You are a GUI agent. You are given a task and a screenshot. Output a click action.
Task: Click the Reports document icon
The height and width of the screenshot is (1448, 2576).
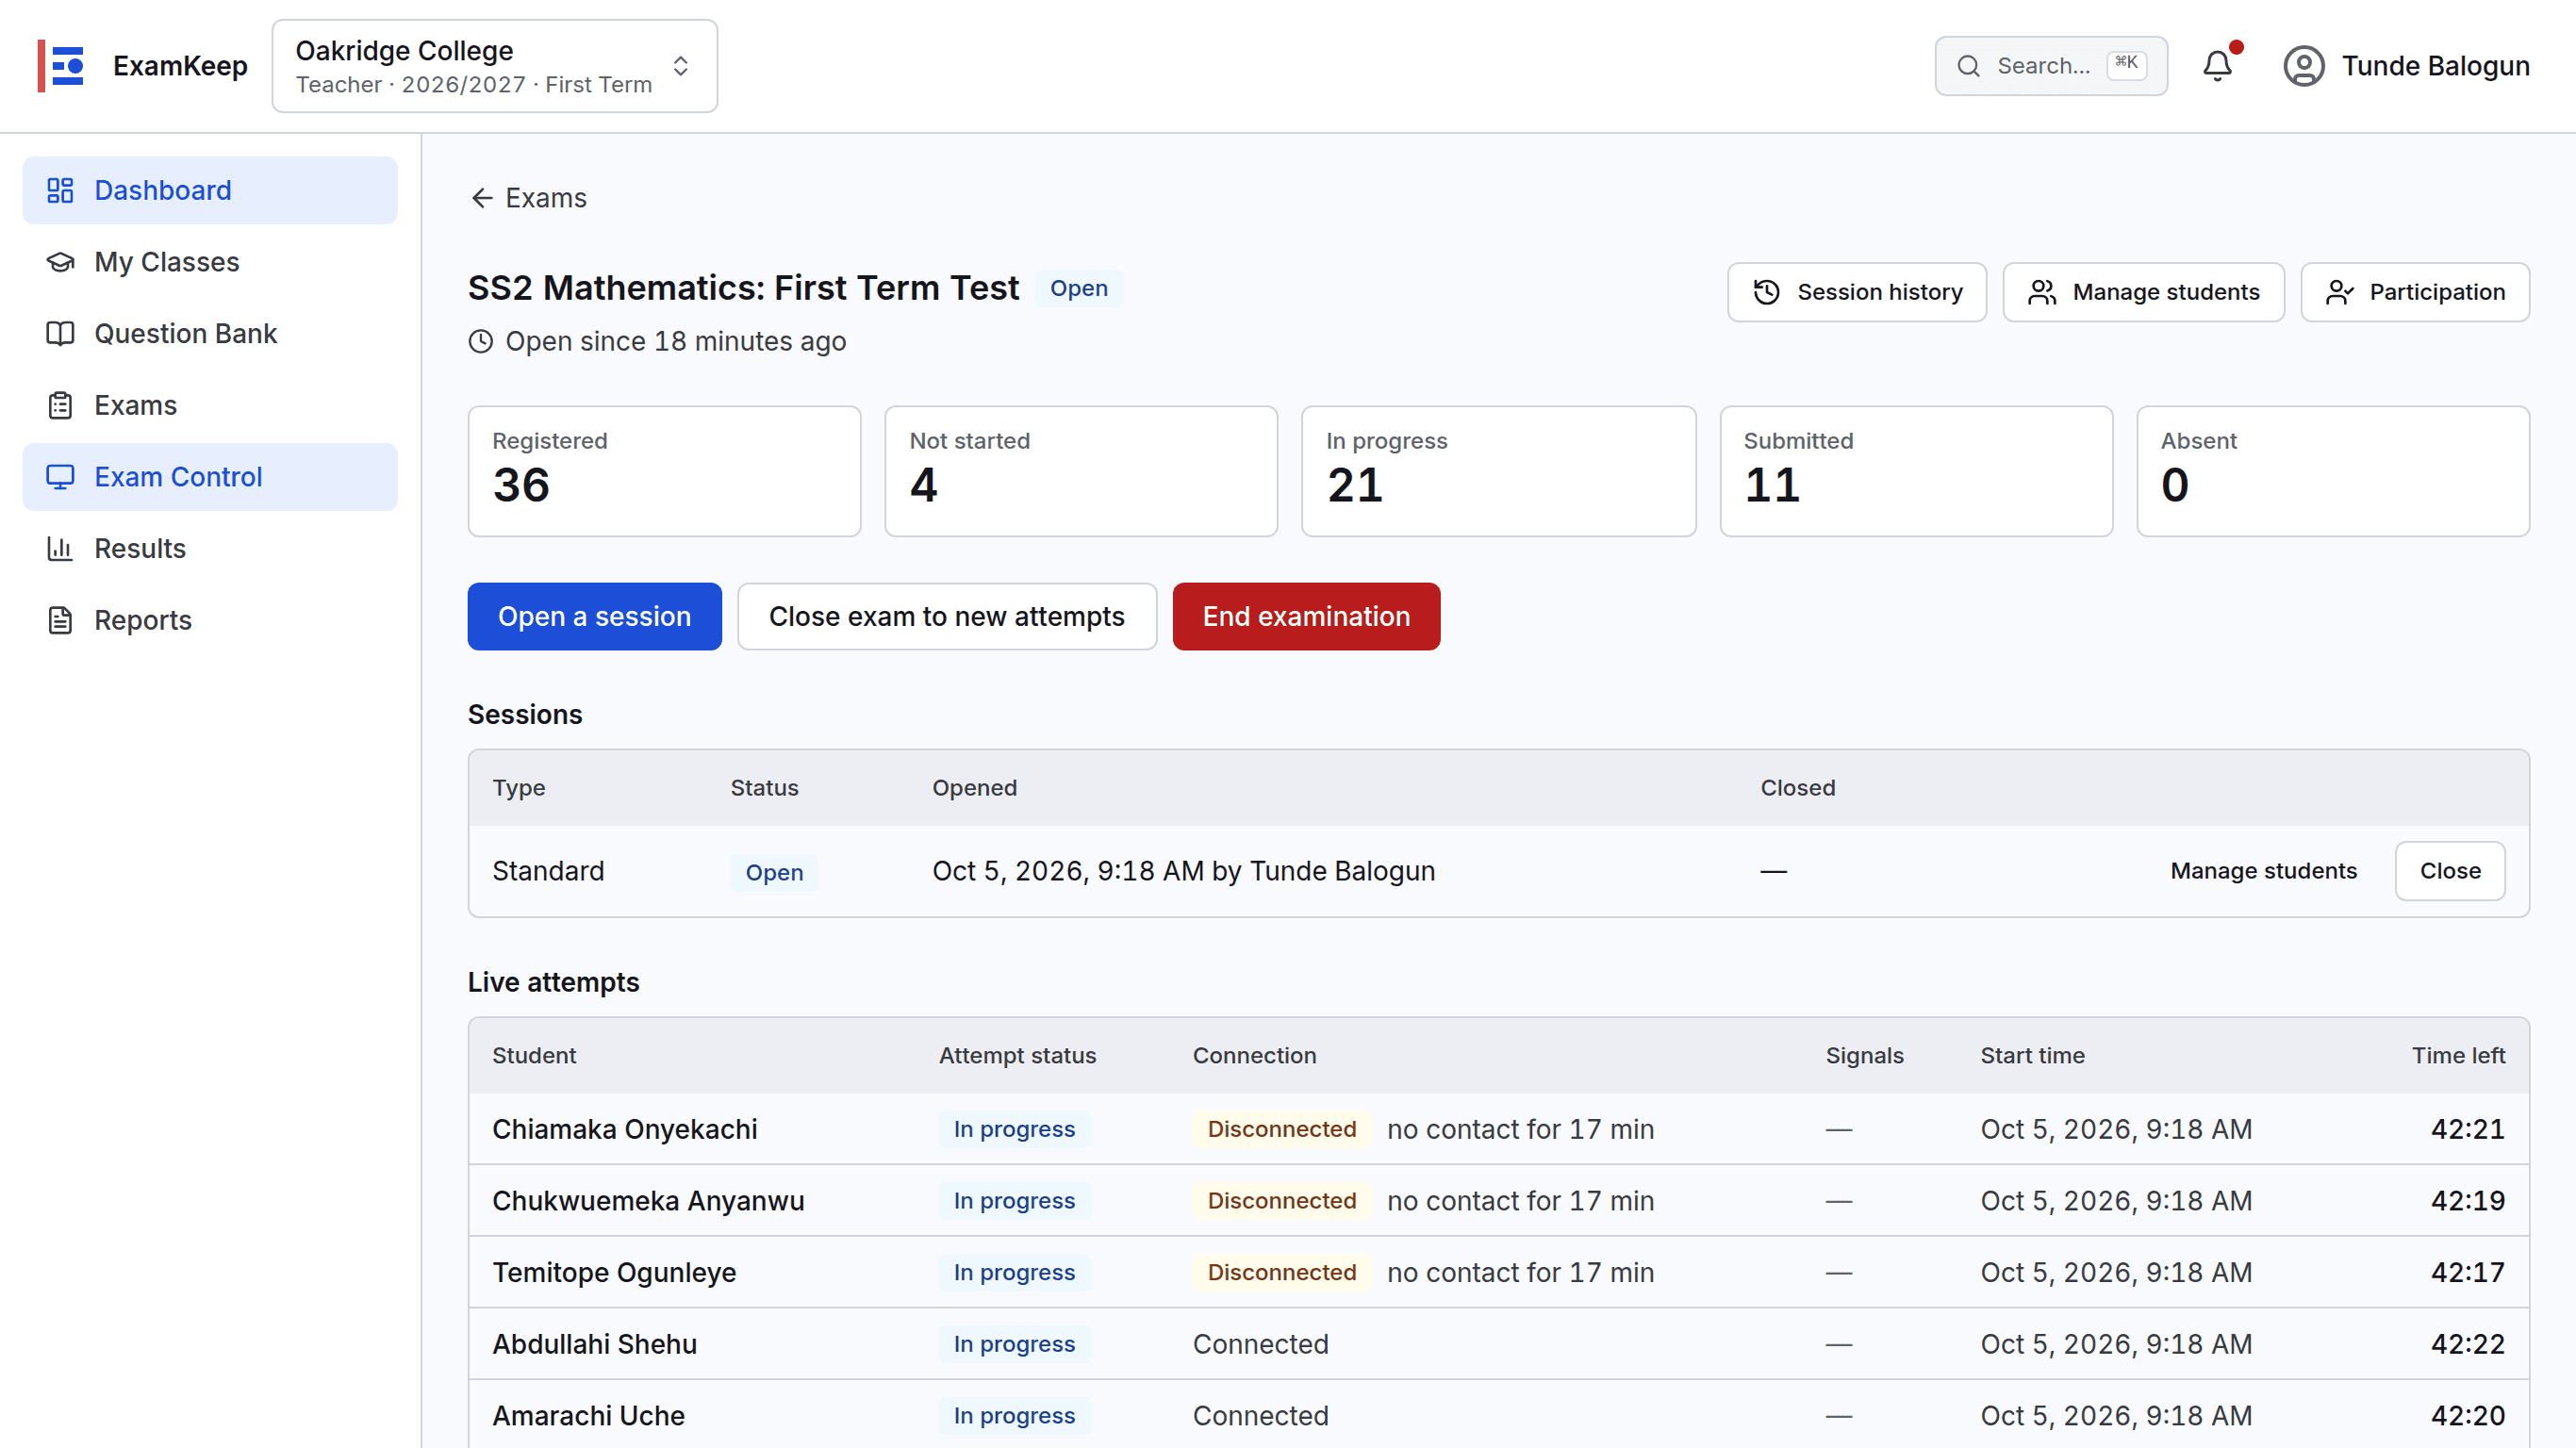pyautogui.click(x=60, y=620)
